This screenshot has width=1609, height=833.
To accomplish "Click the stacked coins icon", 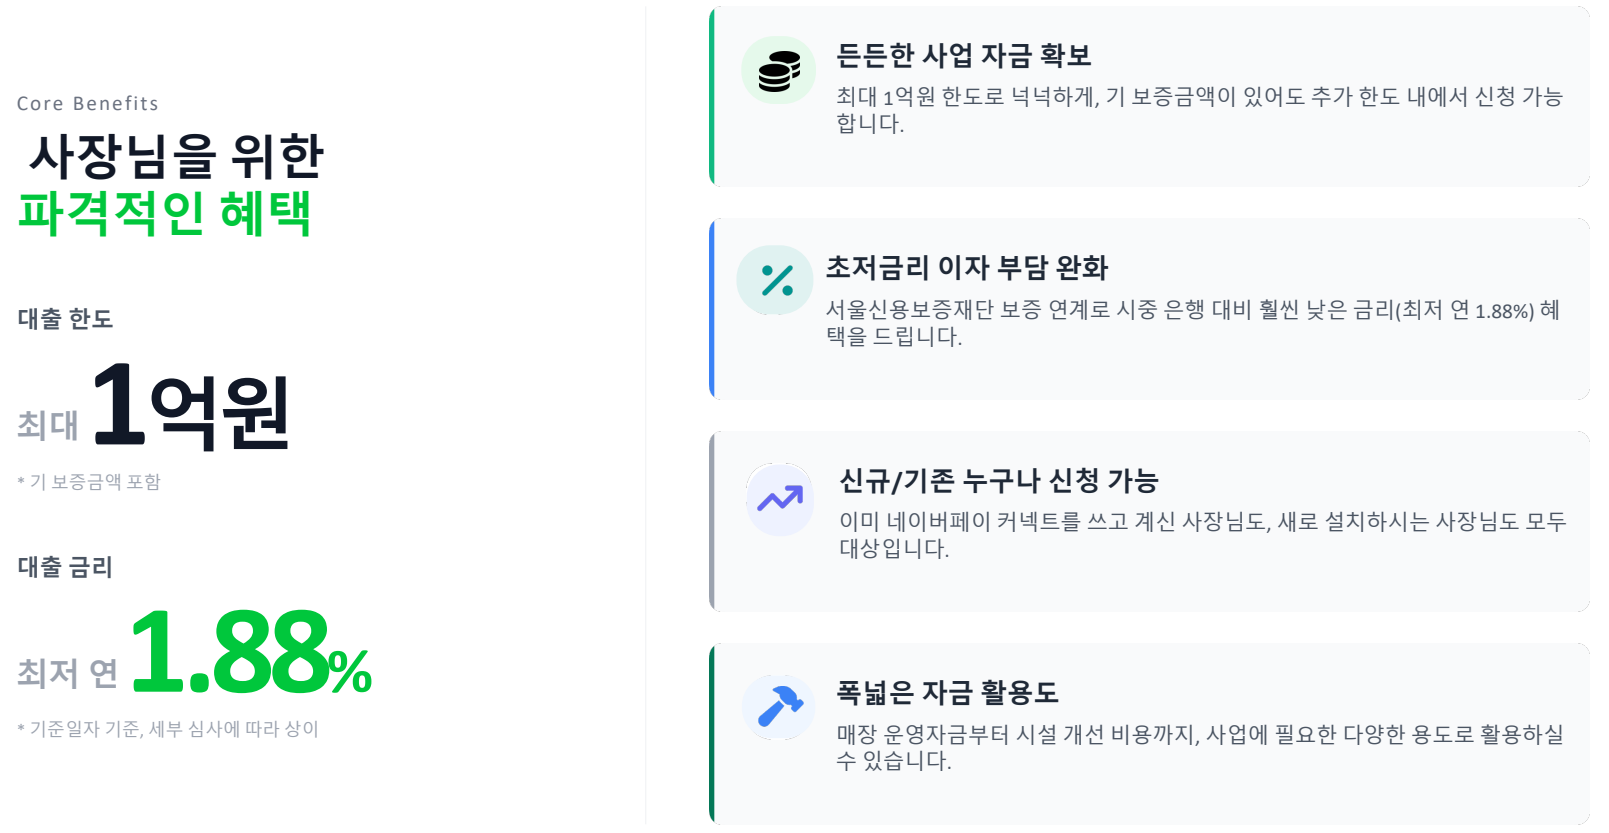I will [779, 71].
